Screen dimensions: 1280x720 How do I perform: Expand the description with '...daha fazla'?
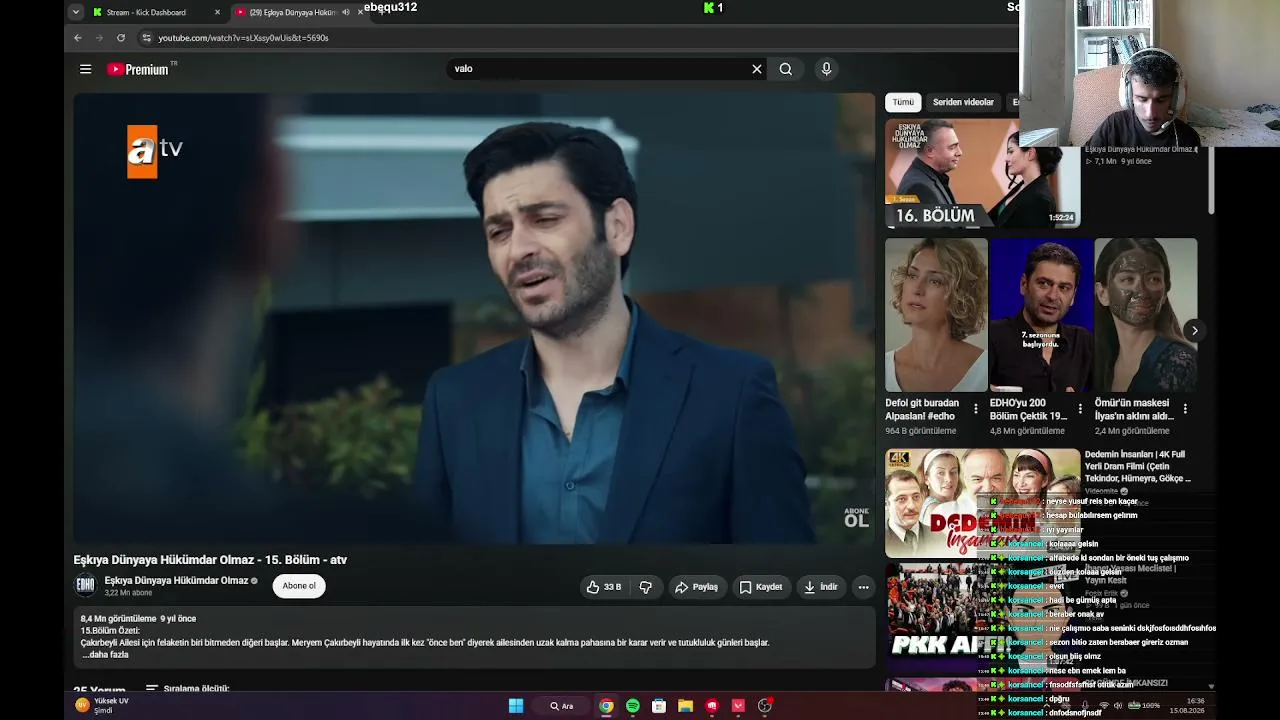[x=105, y=655]
